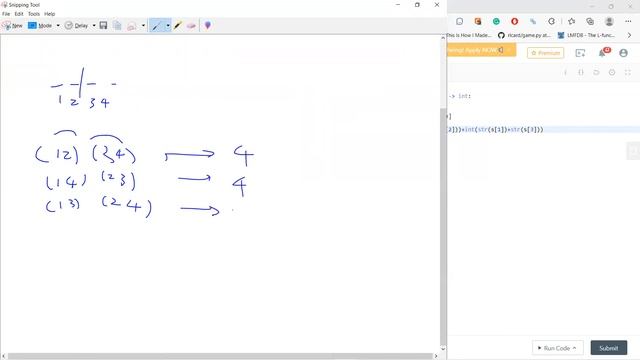Click the curly braces format icon
The height and width of the screenshot is (360, 640).
(581, 72)
